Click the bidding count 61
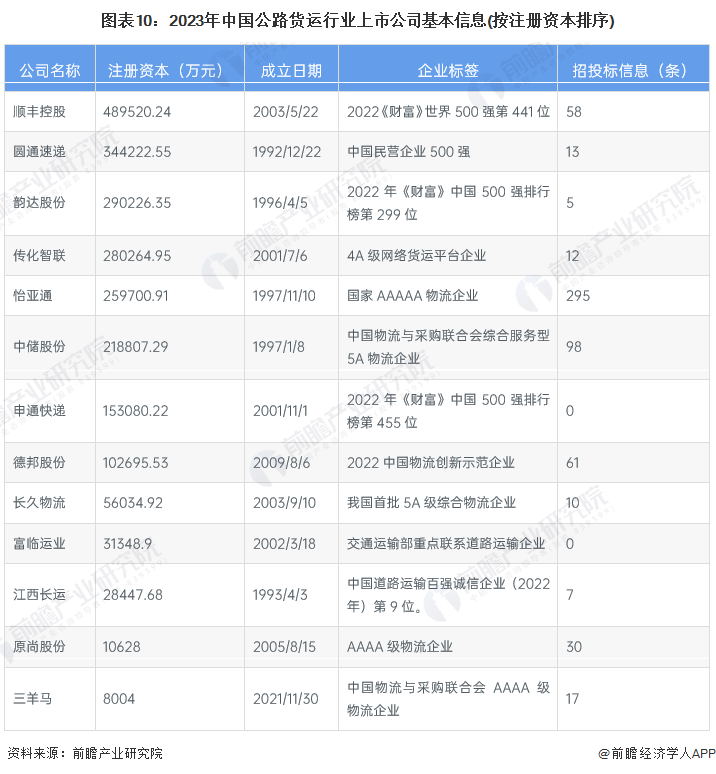The image size is (716, 774). (x=572, y=463)
